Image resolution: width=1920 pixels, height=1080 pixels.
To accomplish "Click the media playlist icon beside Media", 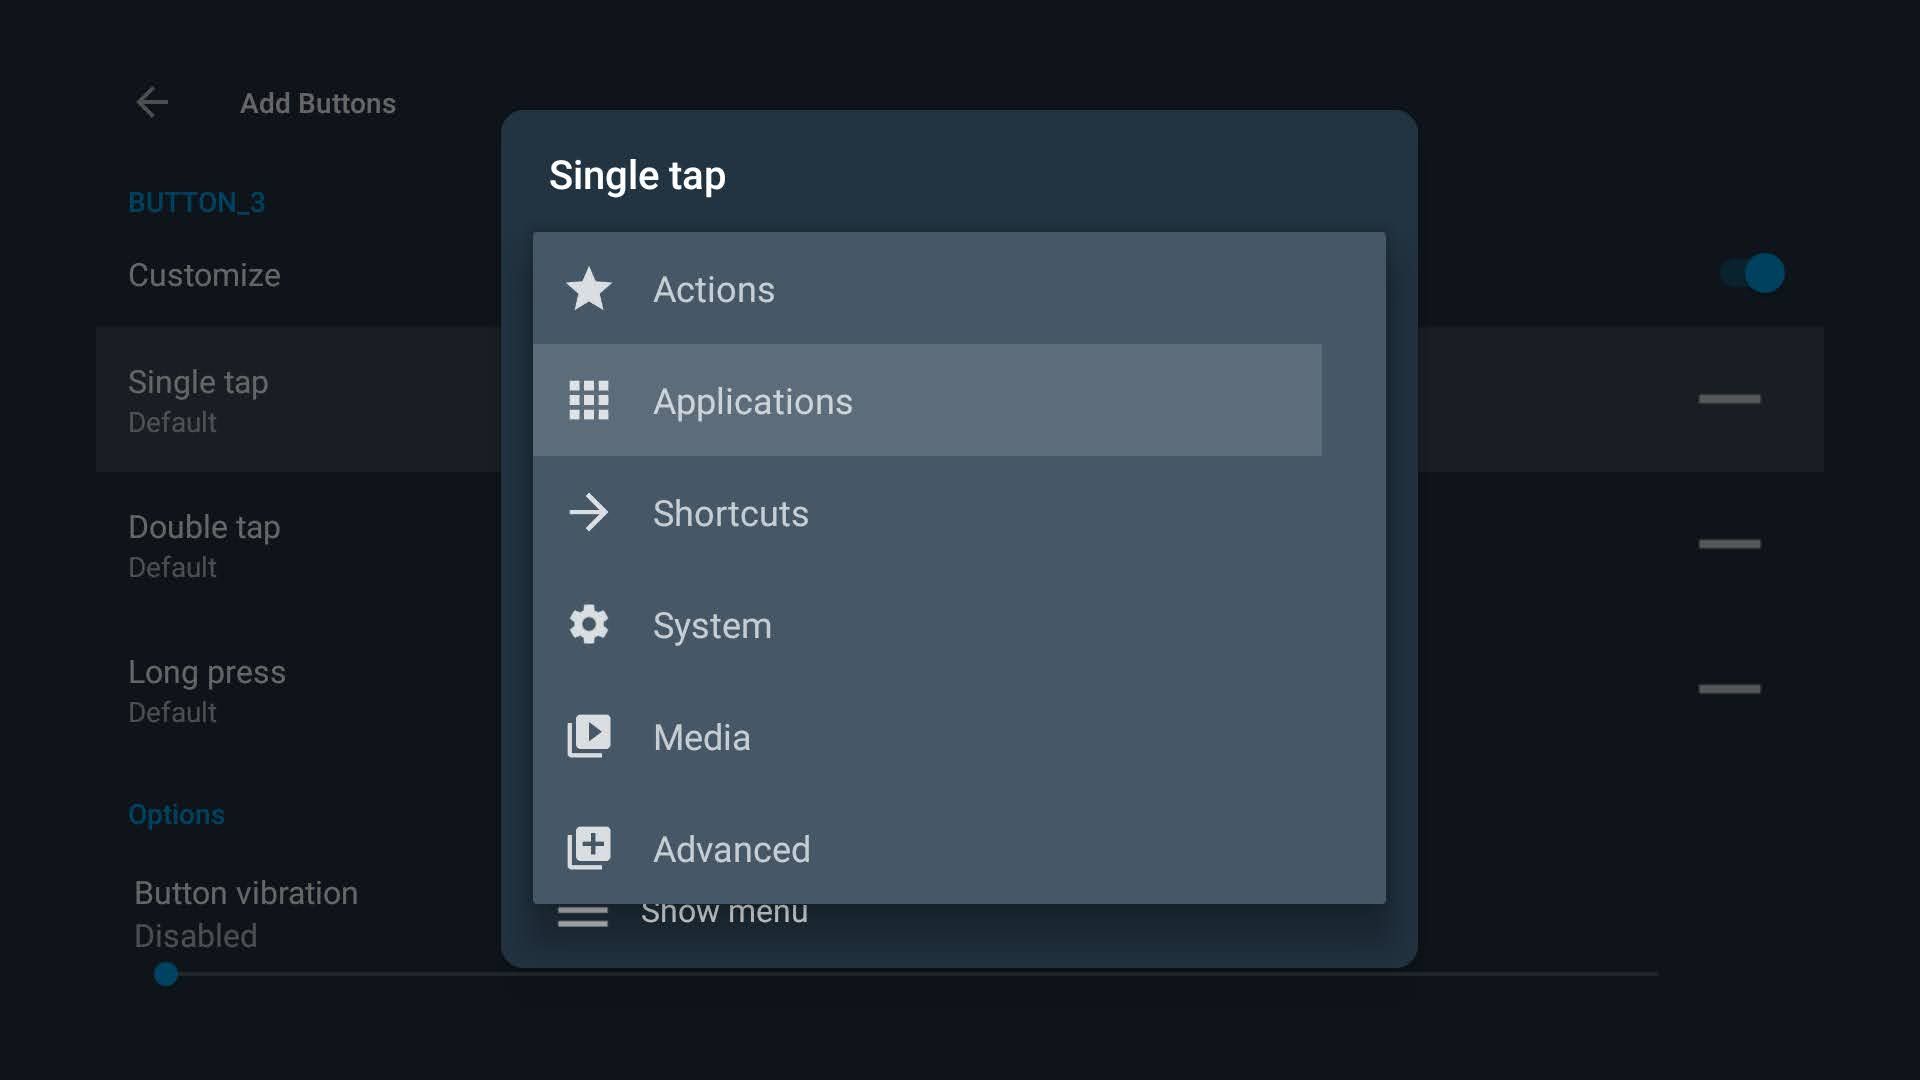I will (x=589, y=736).
